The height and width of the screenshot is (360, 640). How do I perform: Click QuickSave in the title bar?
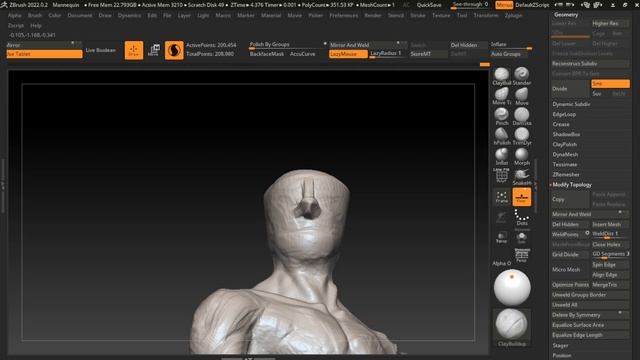click(429, 5)
